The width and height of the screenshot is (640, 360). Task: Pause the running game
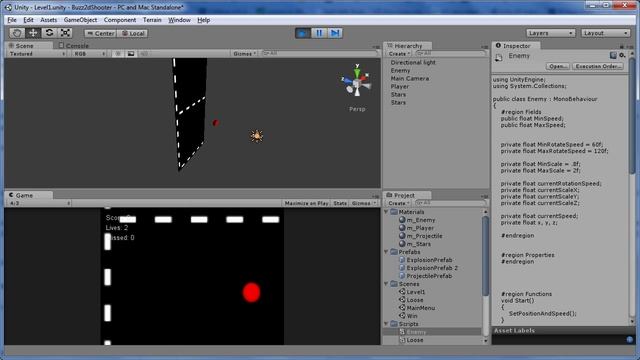(319, 33)
